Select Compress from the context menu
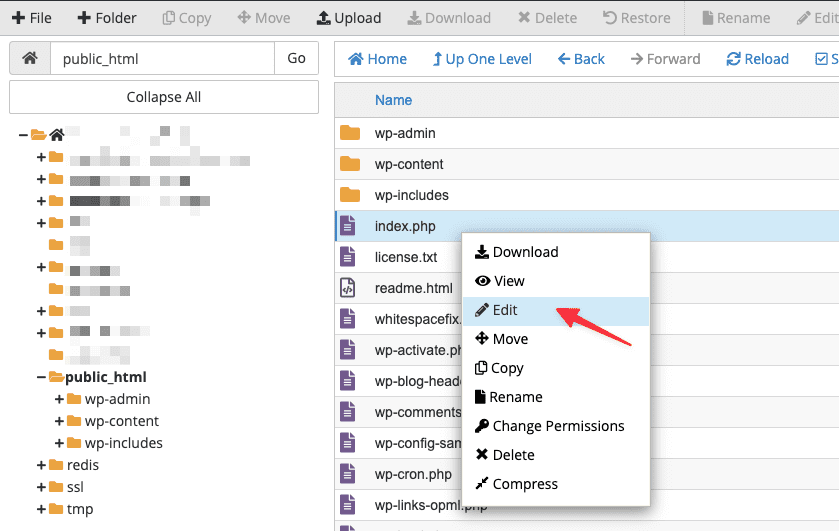The height and width of the screenshot is (531, 839). pos(525,484)
